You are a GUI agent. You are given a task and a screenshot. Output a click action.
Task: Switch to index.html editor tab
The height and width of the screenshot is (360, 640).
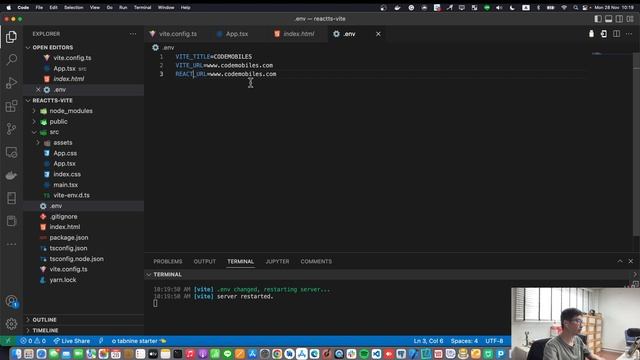[298, 34]
